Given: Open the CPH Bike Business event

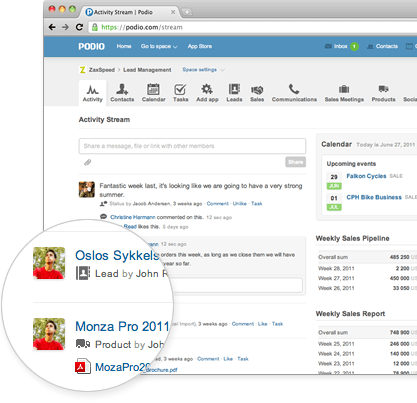Looking at the screenshot, I should (374, 197).
